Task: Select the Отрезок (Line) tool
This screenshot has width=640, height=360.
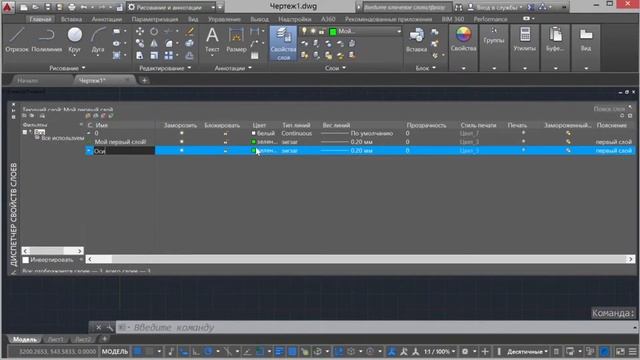Action: click(x=17, y=40)
